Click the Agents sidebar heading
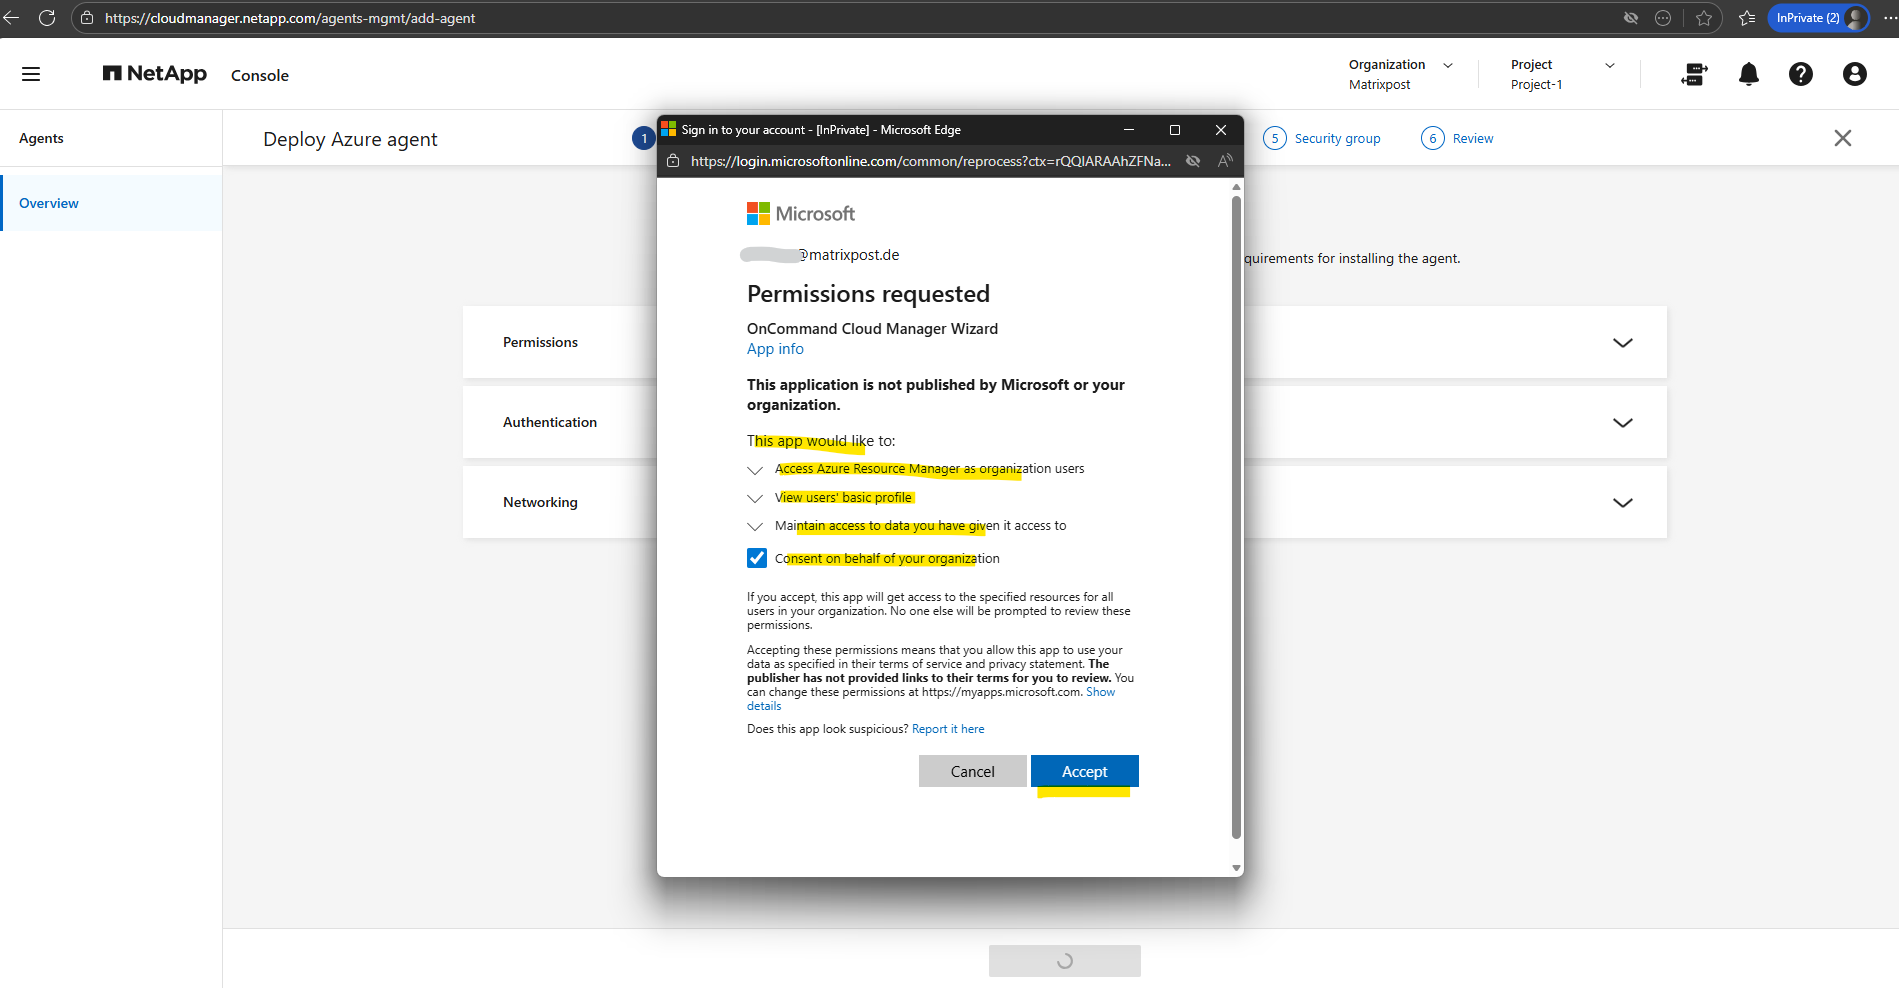1899x988 pixels. (x=41, y=138)
